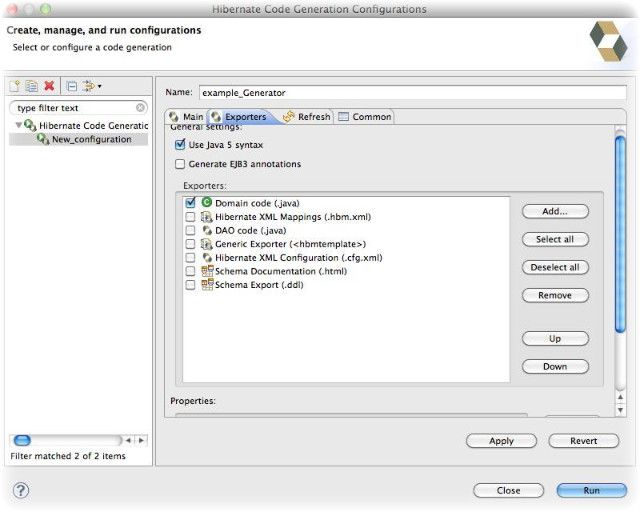The width and height of the screenshot is (640, 512).
Task: Open the filter configurations dropdown icon
Action: [x=91, y=86]
